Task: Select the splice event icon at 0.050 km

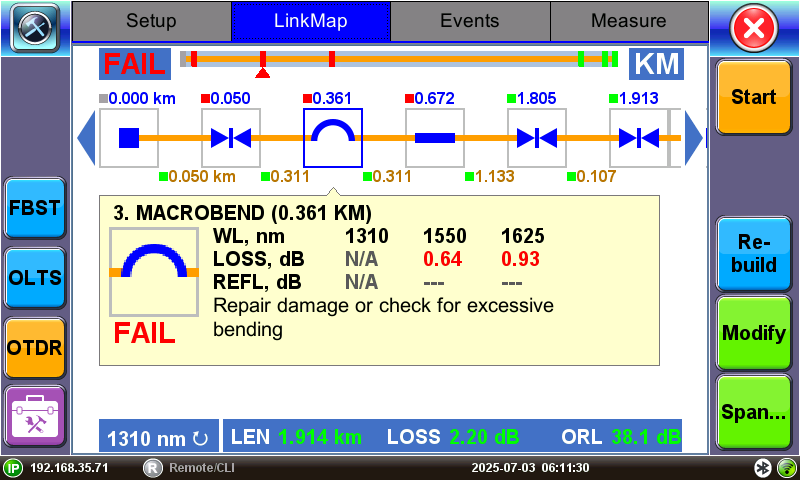Action: point(231,138)
